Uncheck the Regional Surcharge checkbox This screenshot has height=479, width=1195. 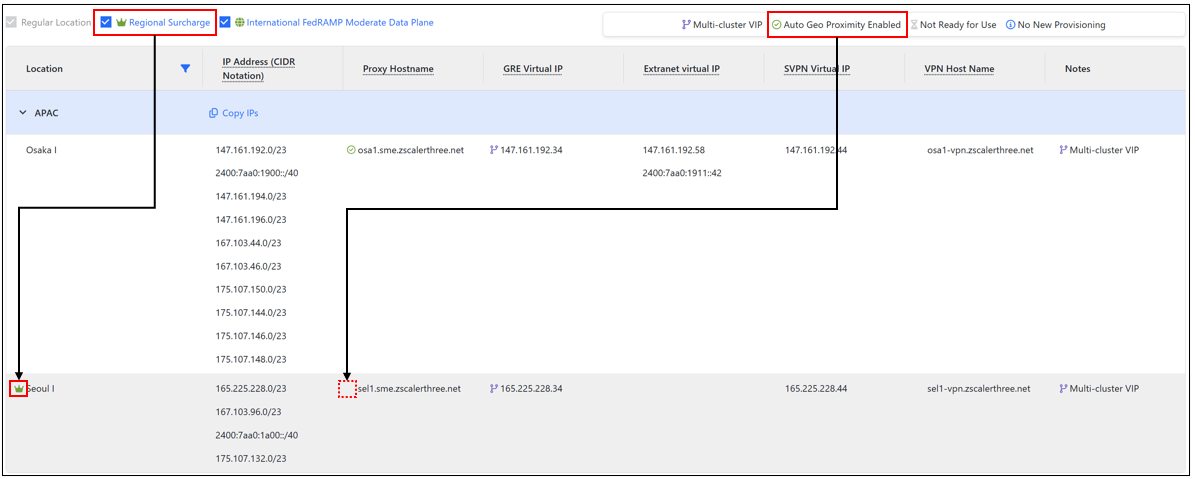pyautogui.click(x=107, y=23)
